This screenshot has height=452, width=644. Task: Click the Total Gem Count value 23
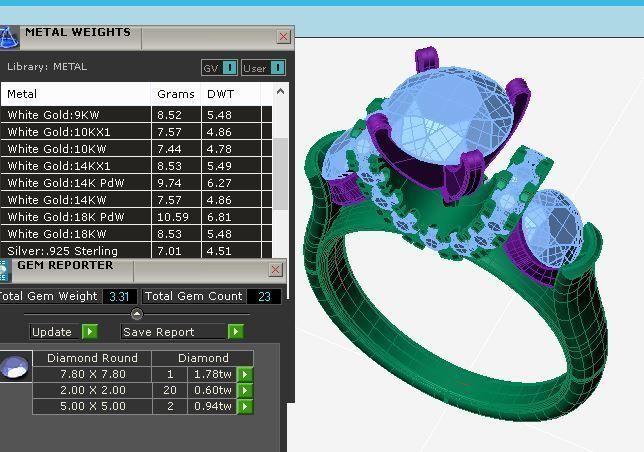(x=264, y=296)
